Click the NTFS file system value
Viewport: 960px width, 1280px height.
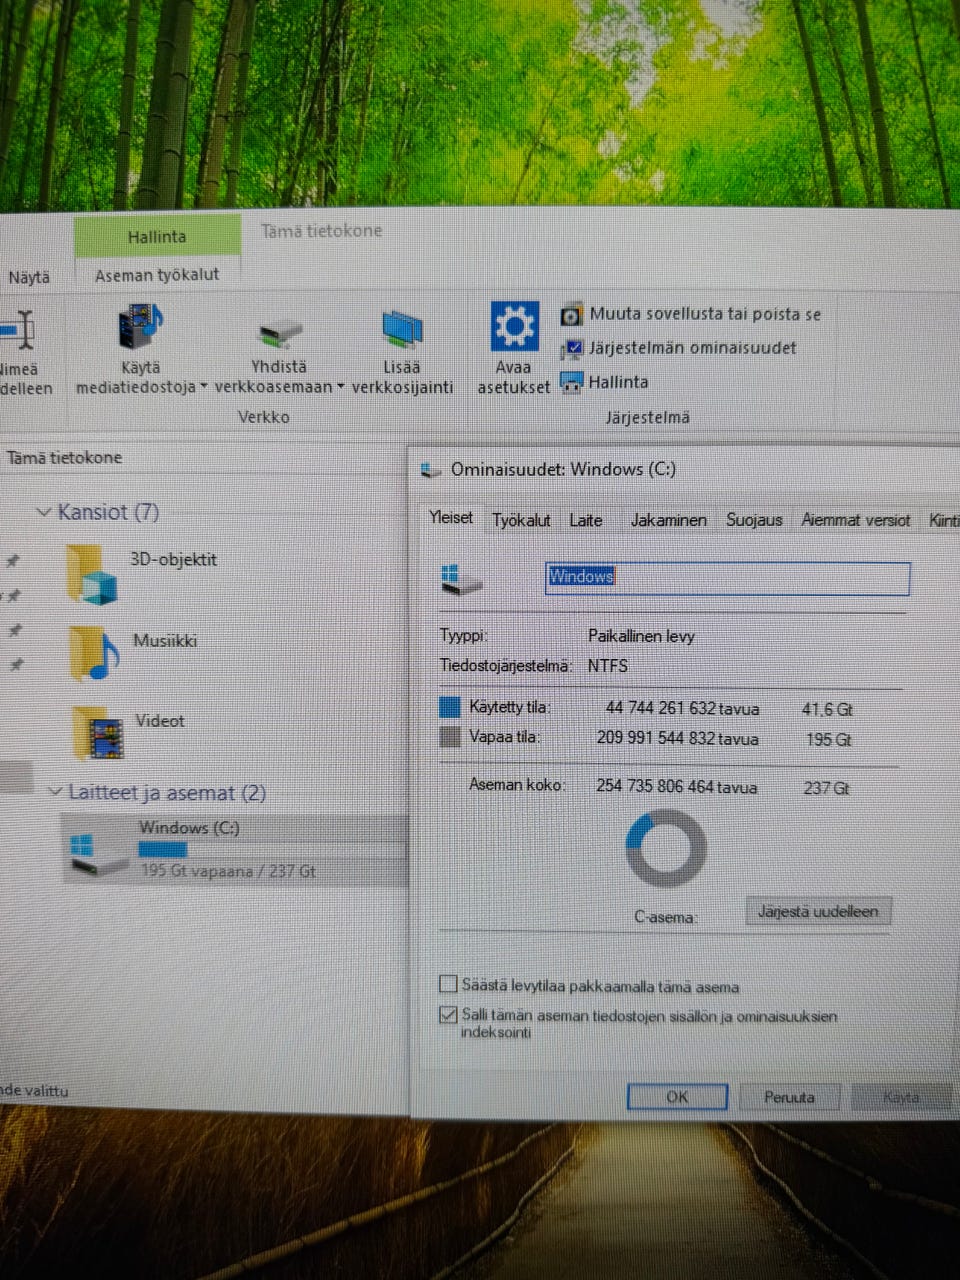tap(608, 666)
